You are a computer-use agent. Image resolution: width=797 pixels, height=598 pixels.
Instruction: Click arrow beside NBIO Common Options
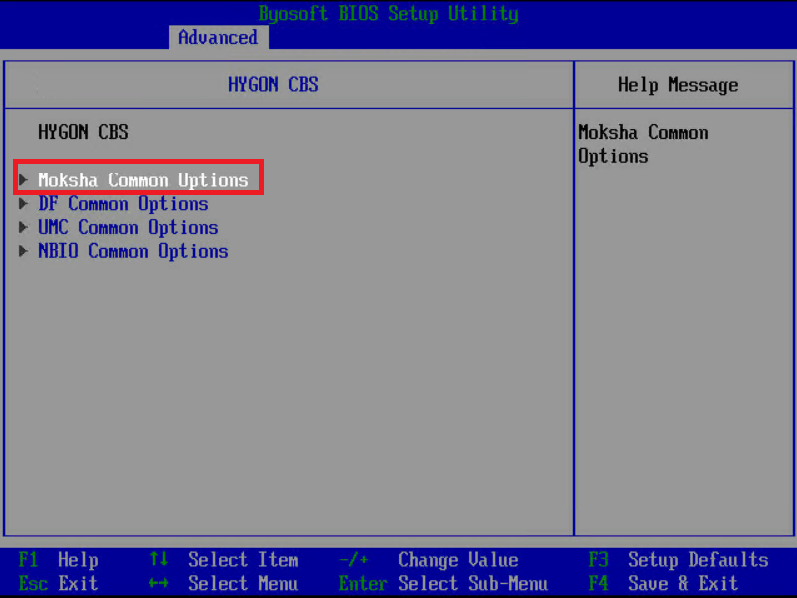(x=23, y=251)
